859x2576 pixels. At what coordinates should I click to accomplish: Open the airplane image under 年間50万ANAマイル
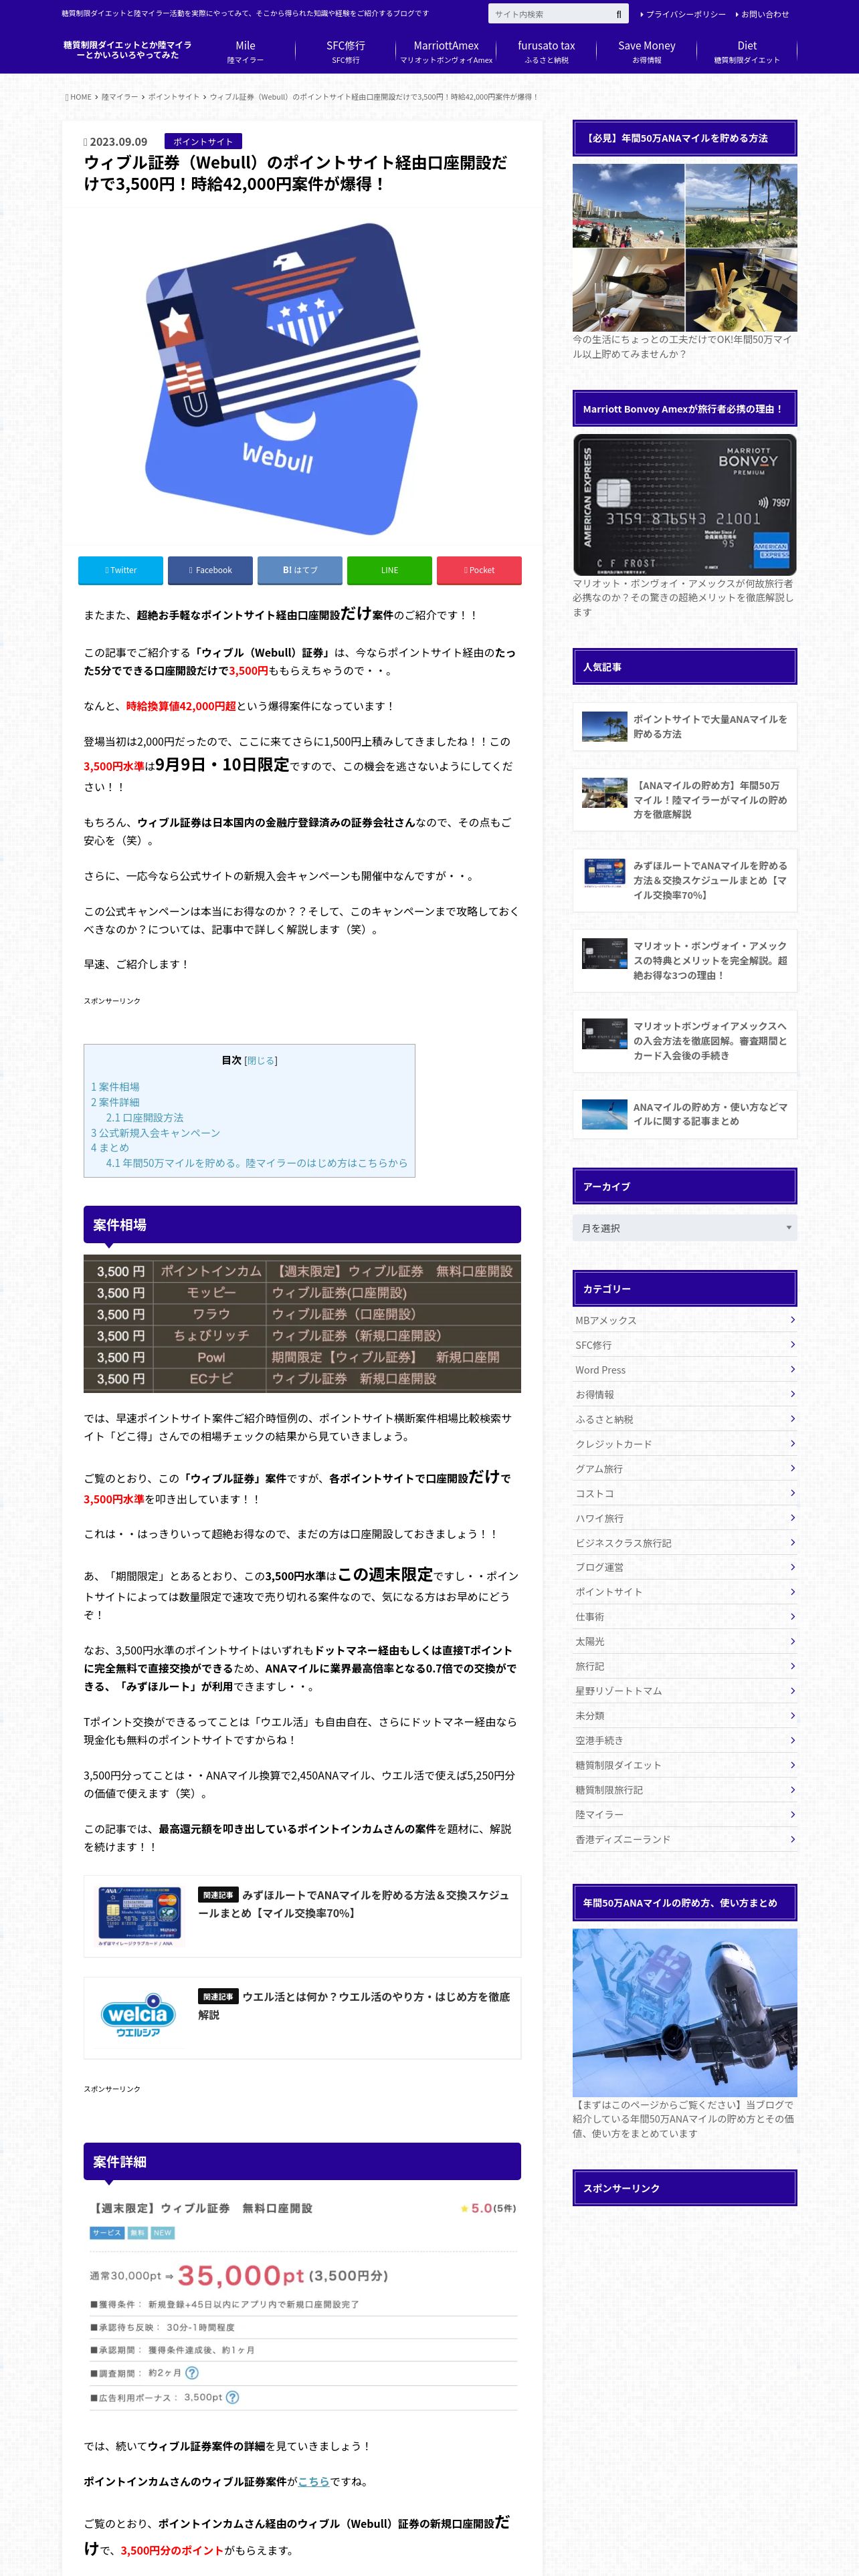click(x=684, y=2012)
